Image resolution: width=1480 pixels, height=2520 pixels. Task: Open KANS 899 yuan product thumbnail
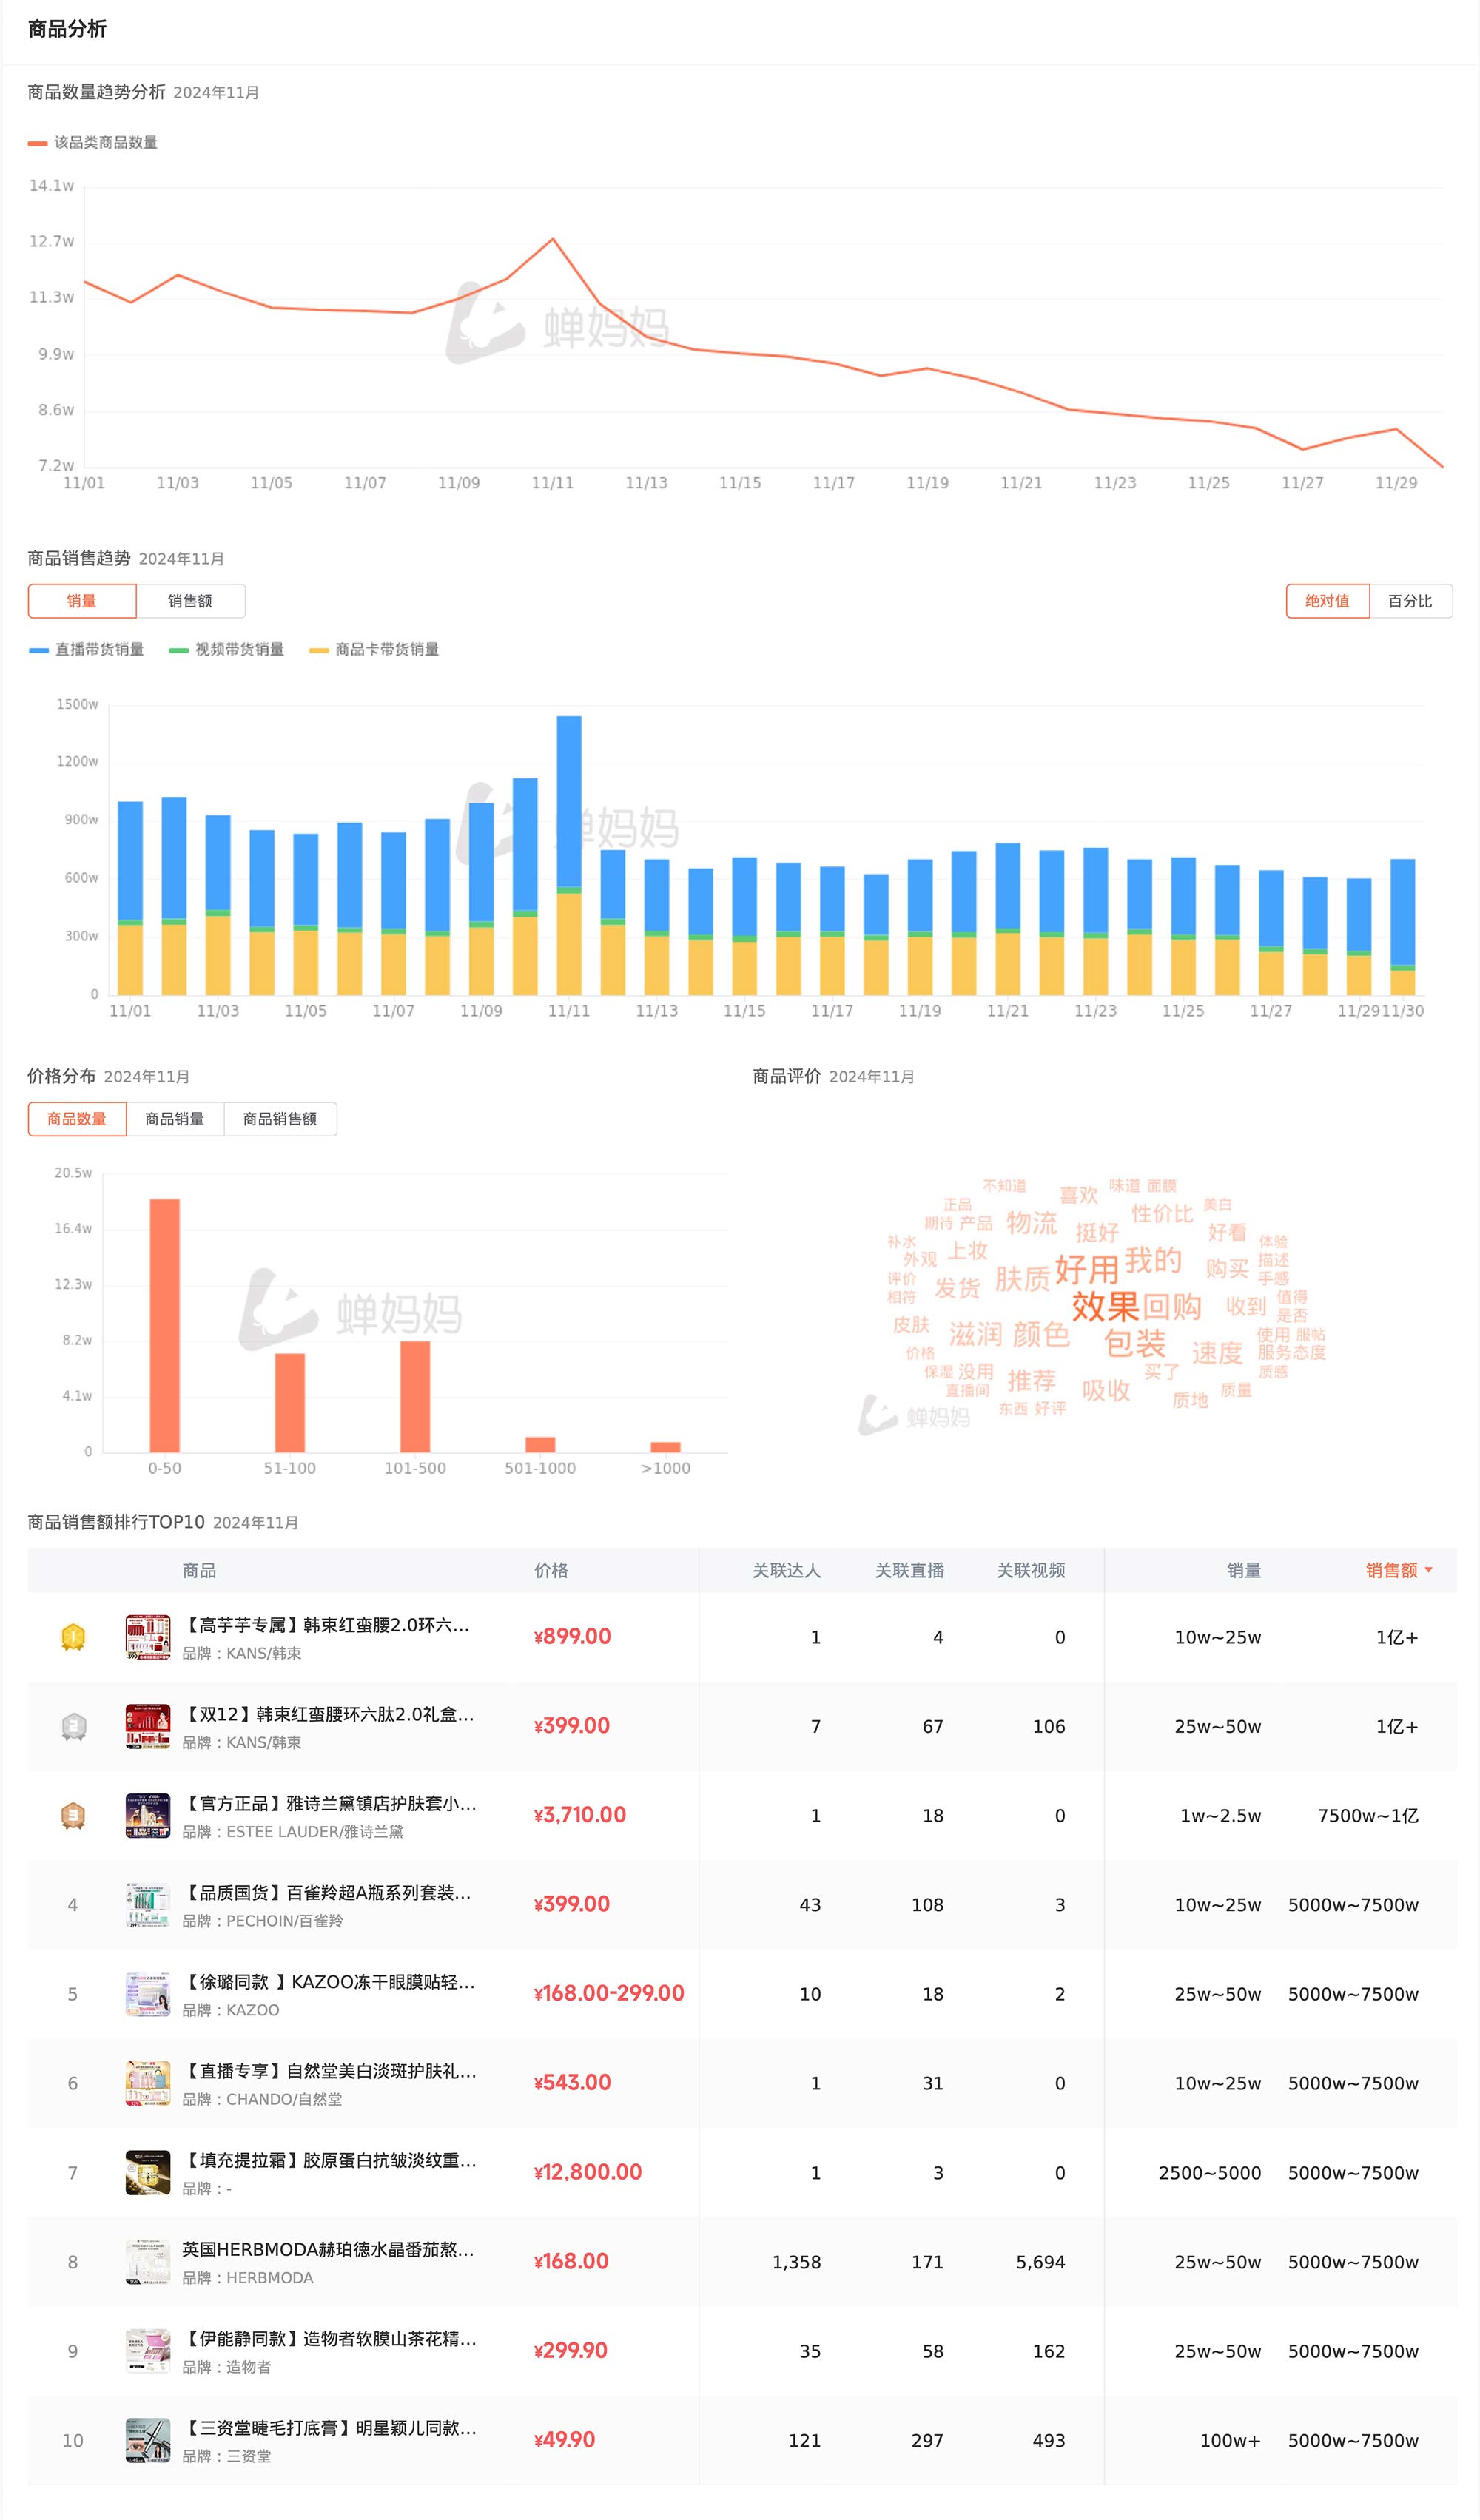tap(148, 1637)
